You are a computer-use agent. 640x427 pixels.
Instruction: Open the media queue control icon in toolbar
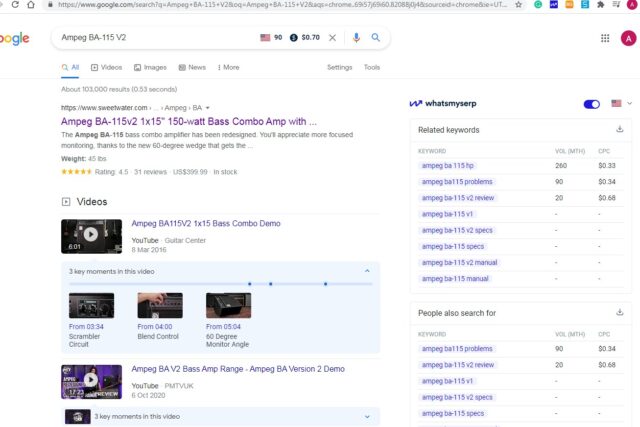click(616, 4)
